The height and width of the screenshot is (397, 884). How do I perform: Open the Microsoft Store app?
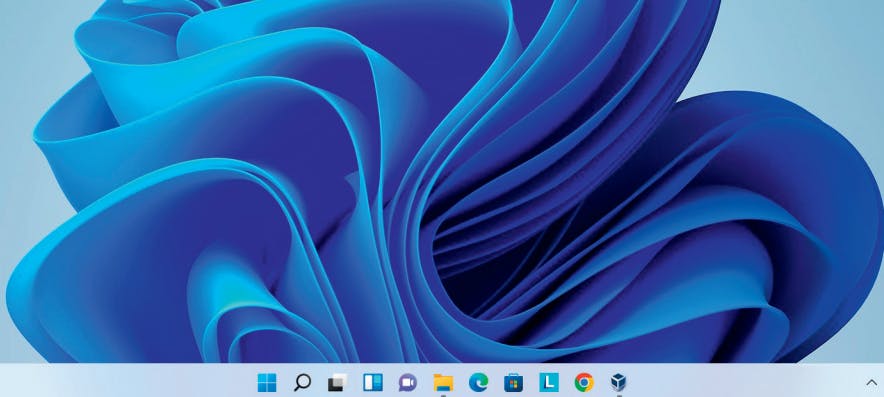513,383
